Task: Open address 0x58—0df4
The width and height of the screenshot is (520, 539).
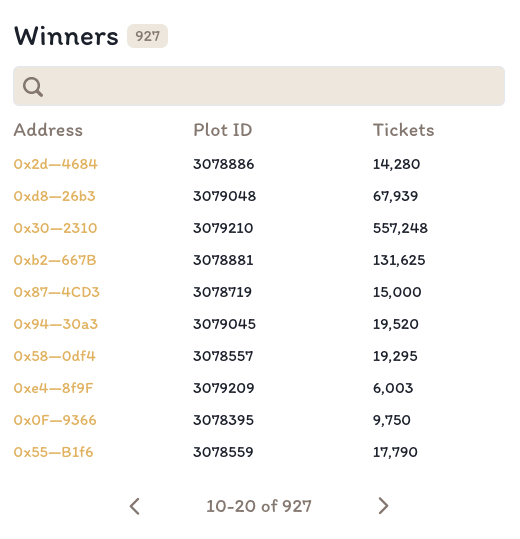Action: pyautogui.click(x=54, y=356)
